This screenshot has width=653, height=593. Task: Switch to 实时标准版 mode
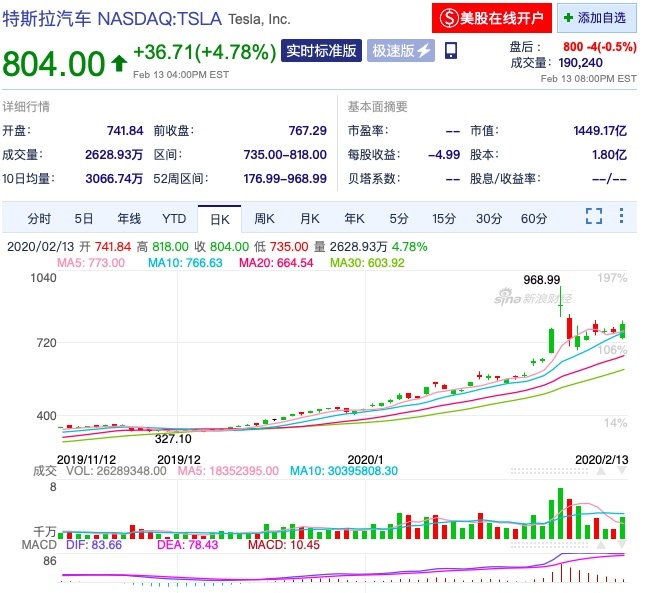pos(321,51)
